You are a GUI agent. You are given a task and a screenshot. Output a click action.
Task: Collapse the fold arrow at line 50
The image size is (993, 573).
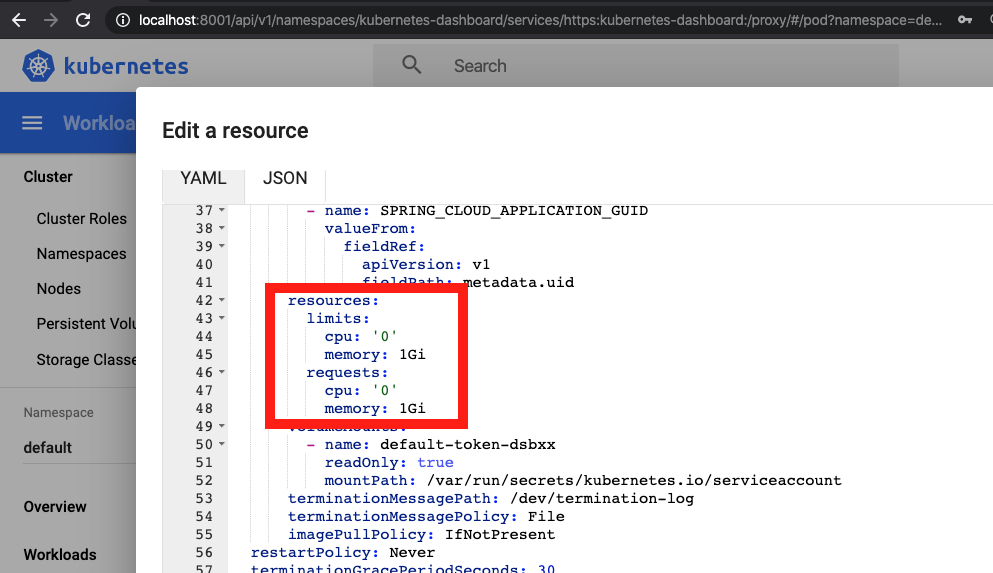tap(222, 444)
